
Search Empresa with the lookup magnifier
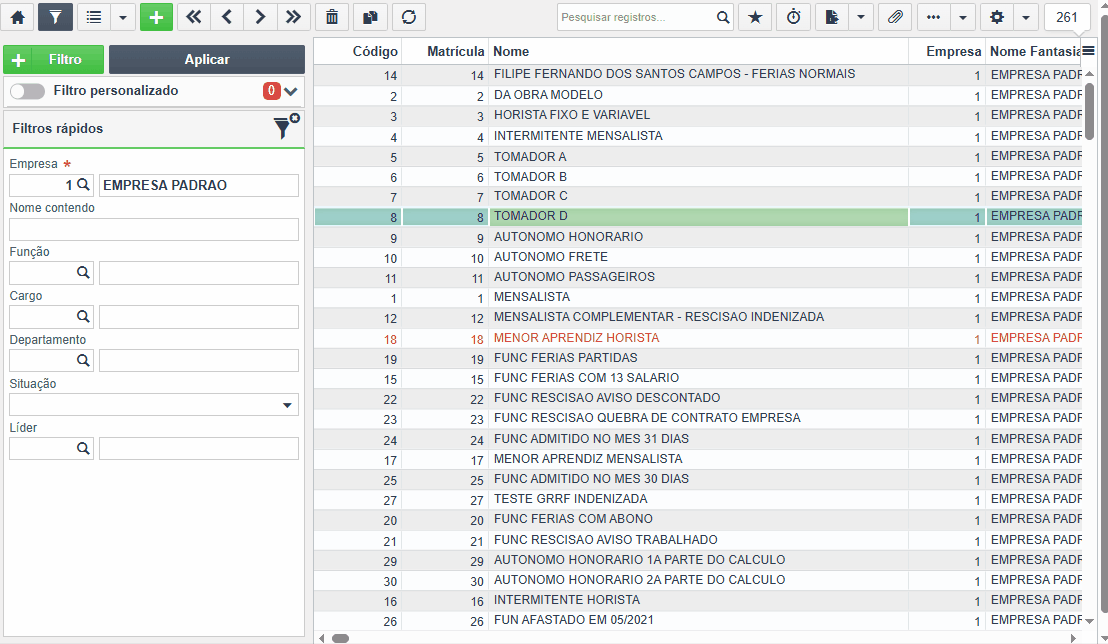point(83,185)
